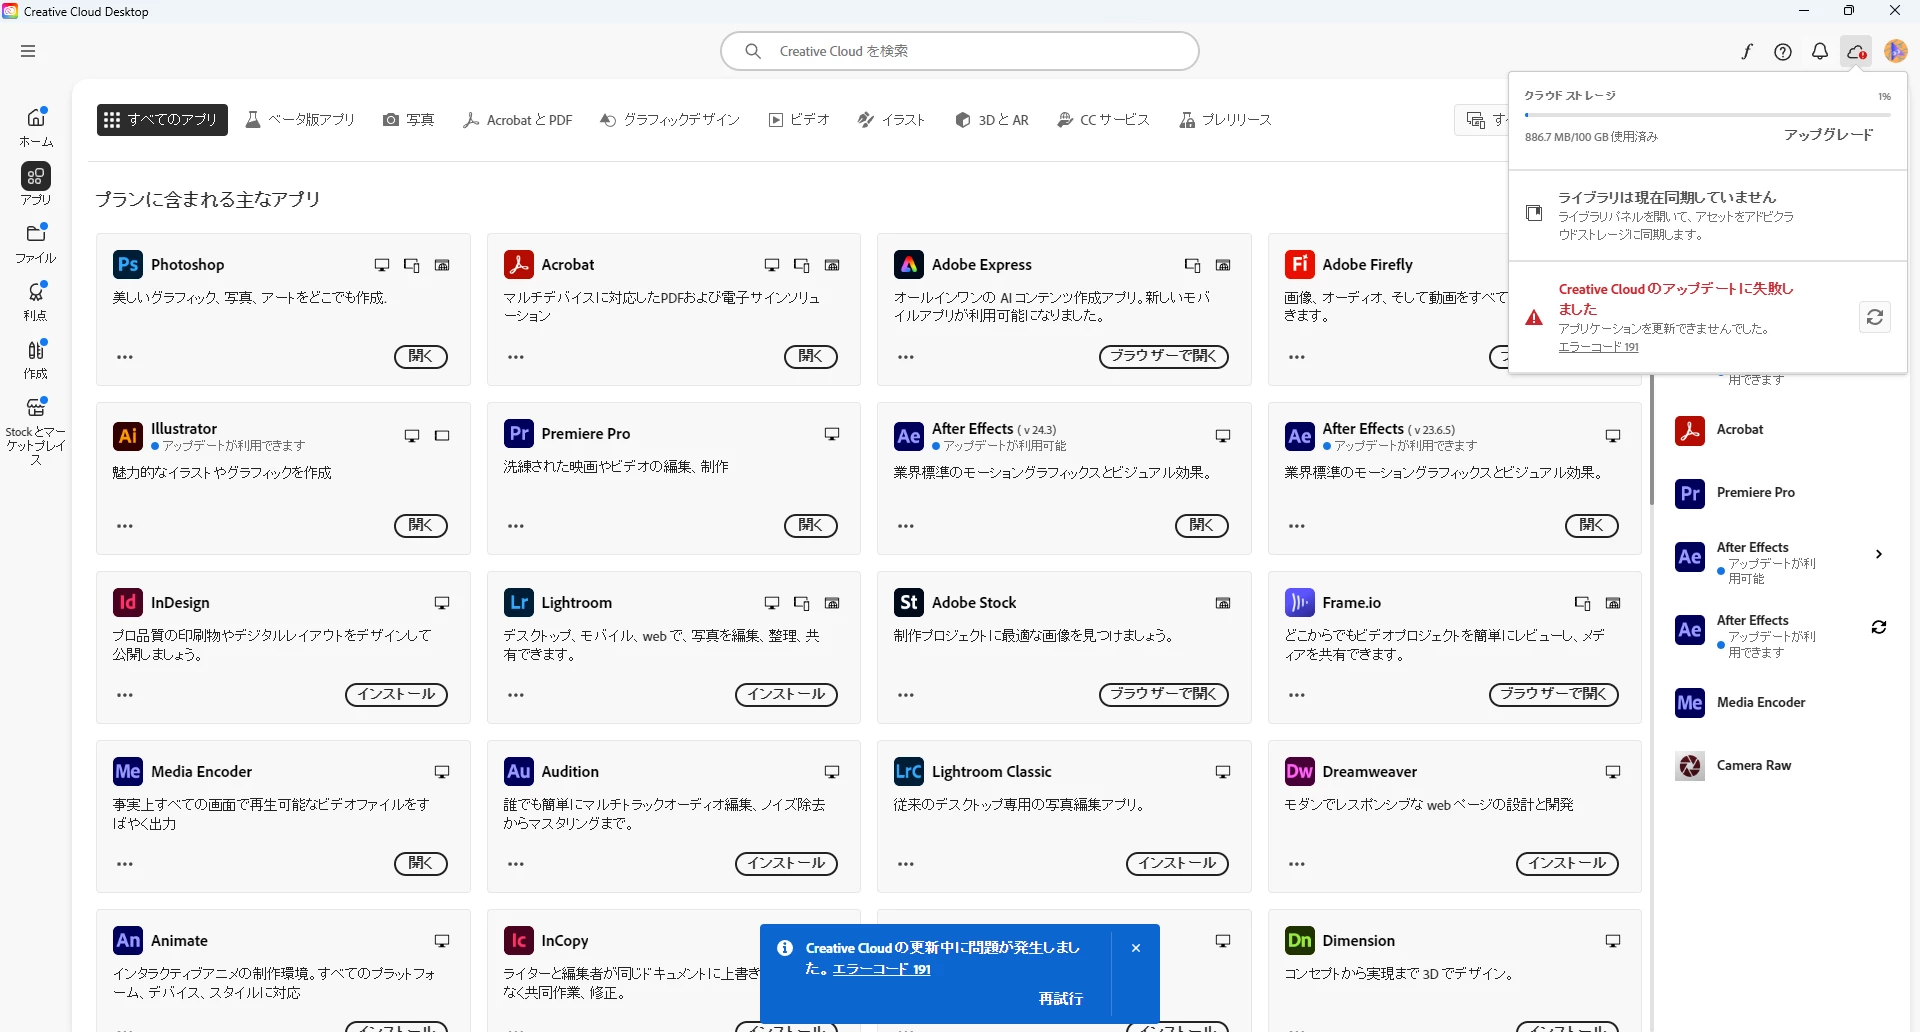Open the help question mark icon

(x=1783, y=52)
